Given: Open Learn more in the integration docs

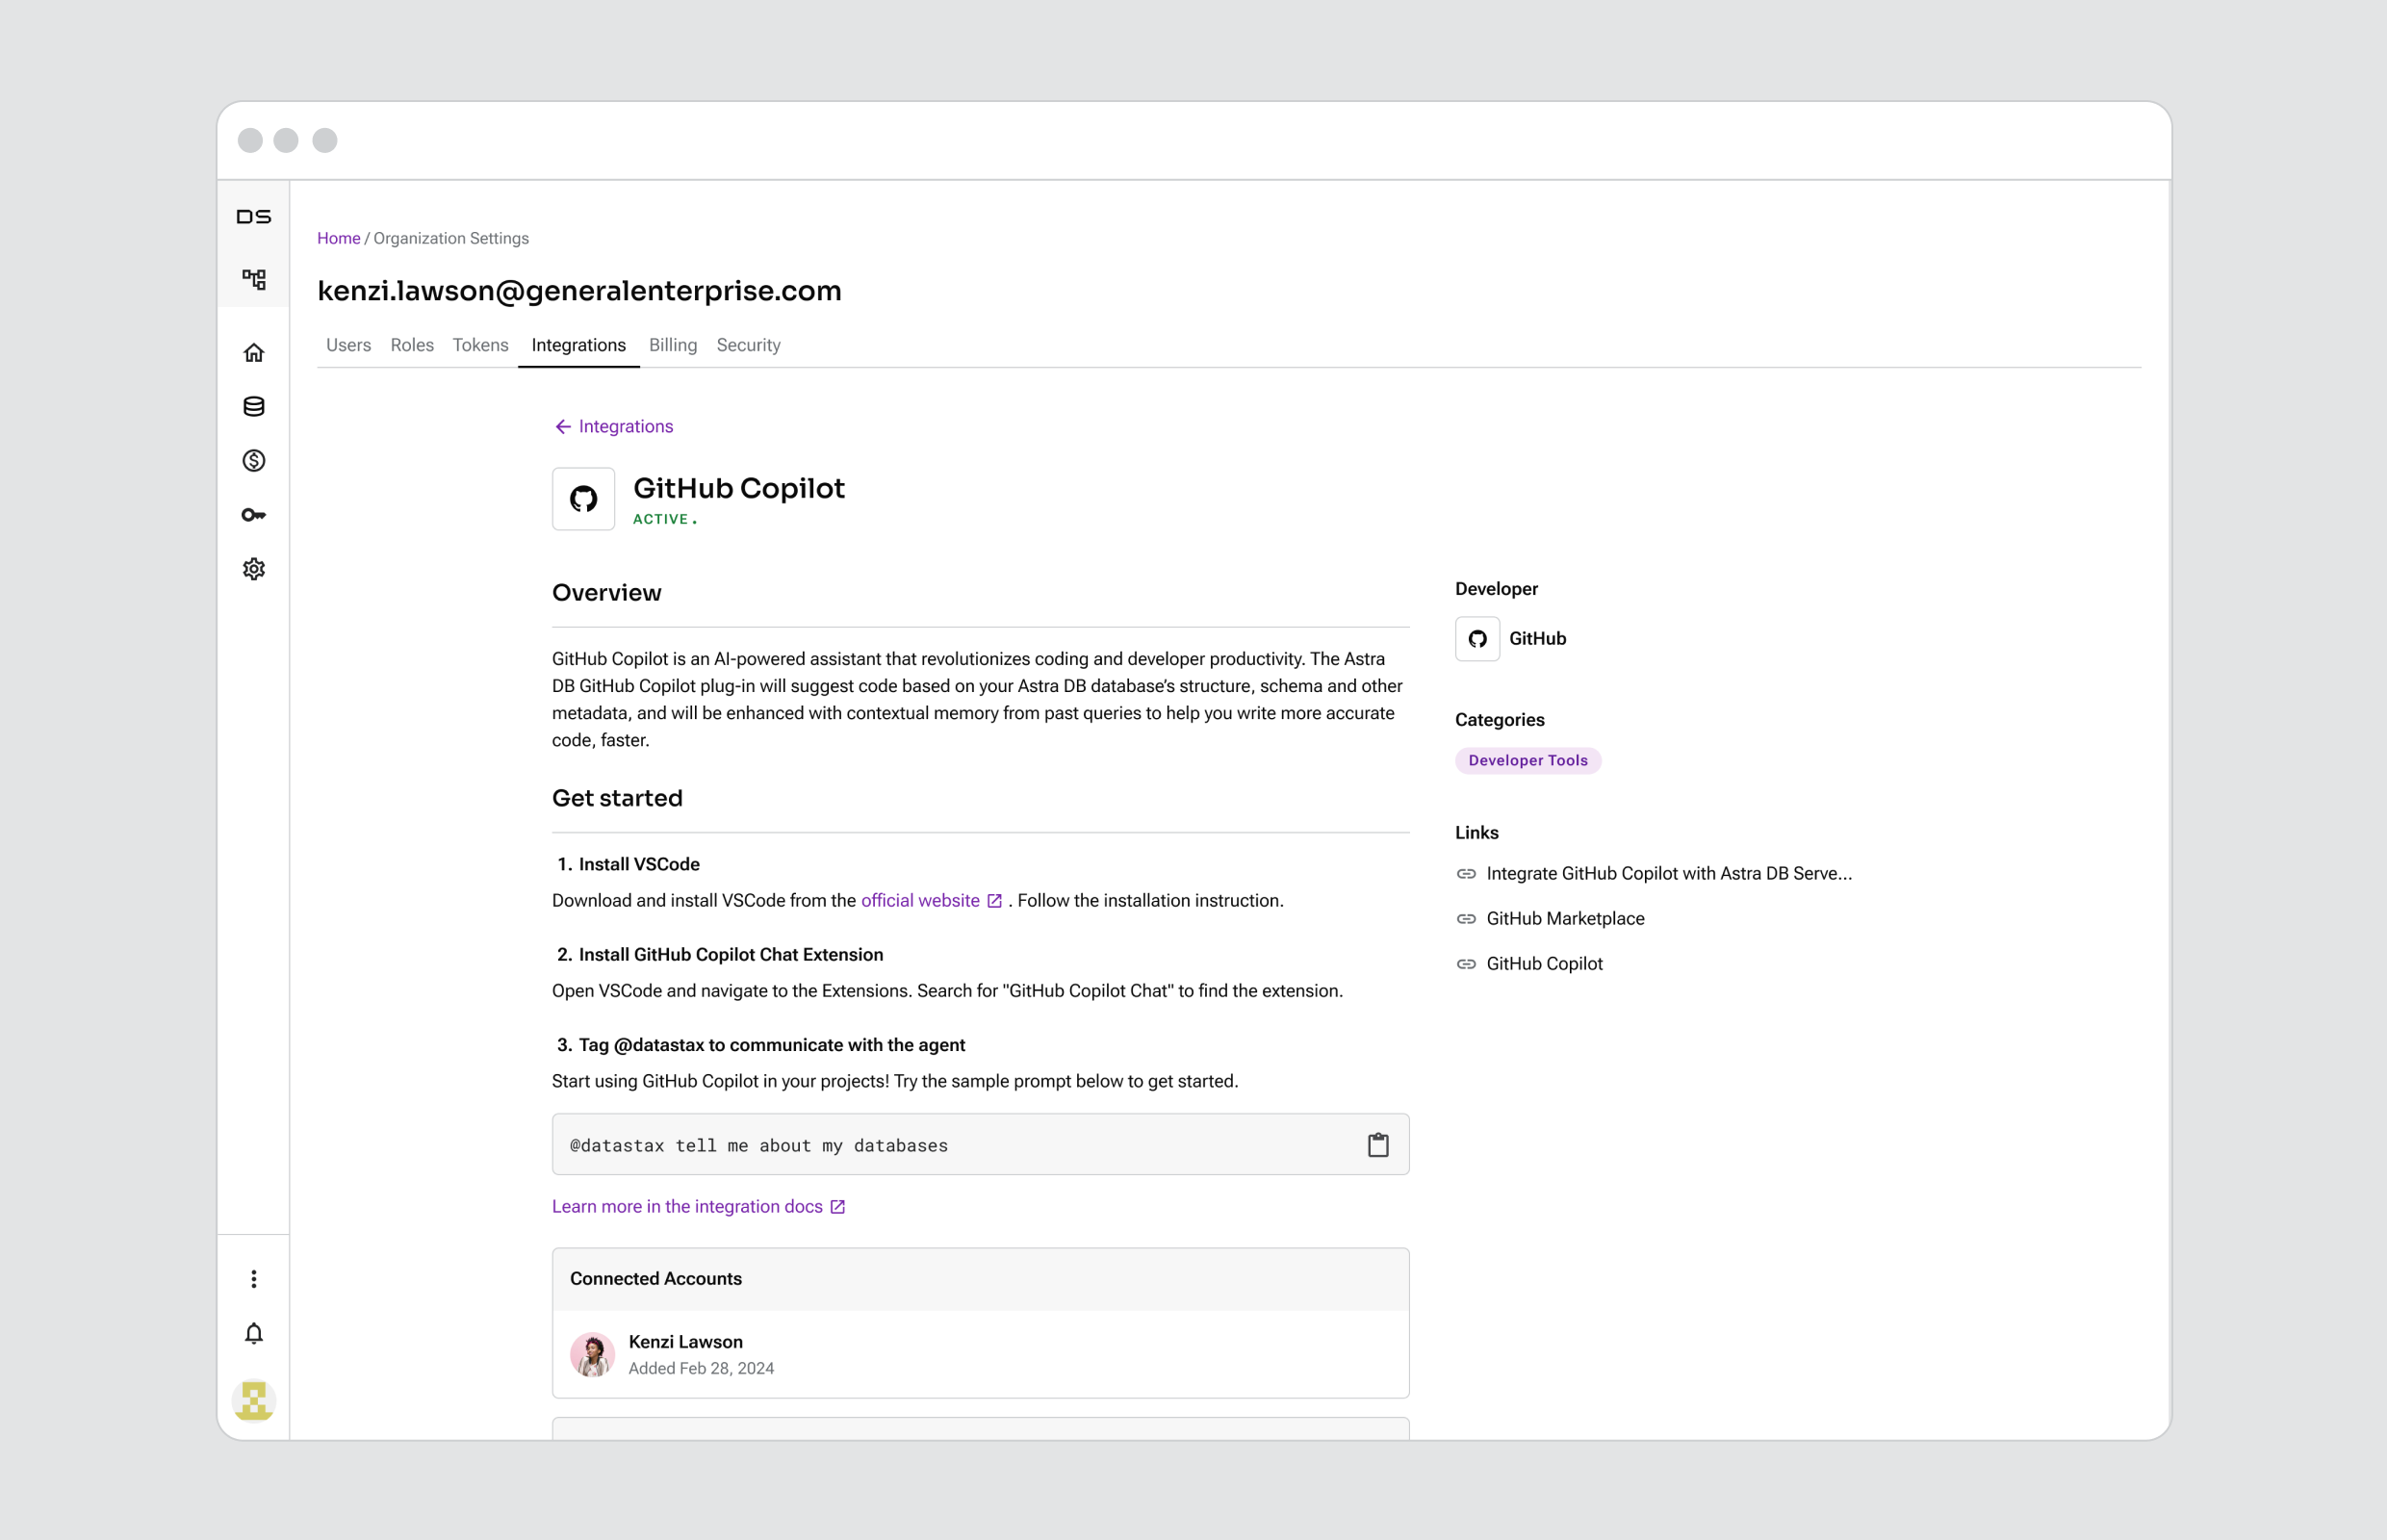Looking at the screenshot, I should point(687,1207).
